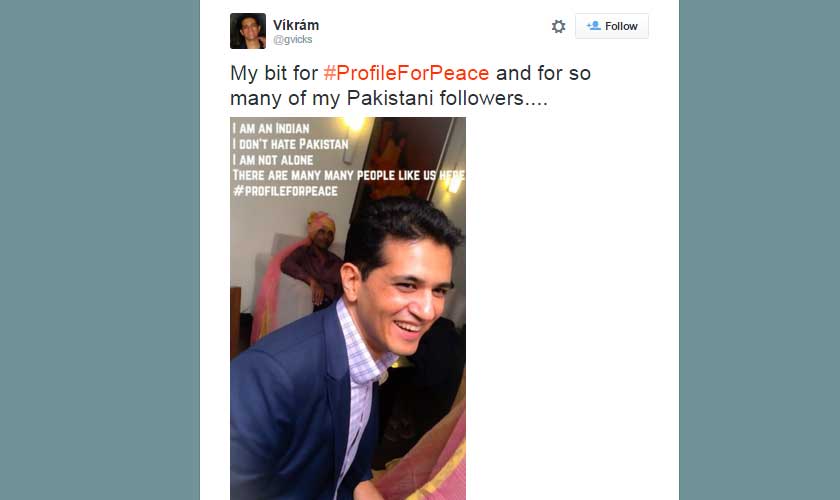Open the gear settings menu on tweet

pos(558,27)
